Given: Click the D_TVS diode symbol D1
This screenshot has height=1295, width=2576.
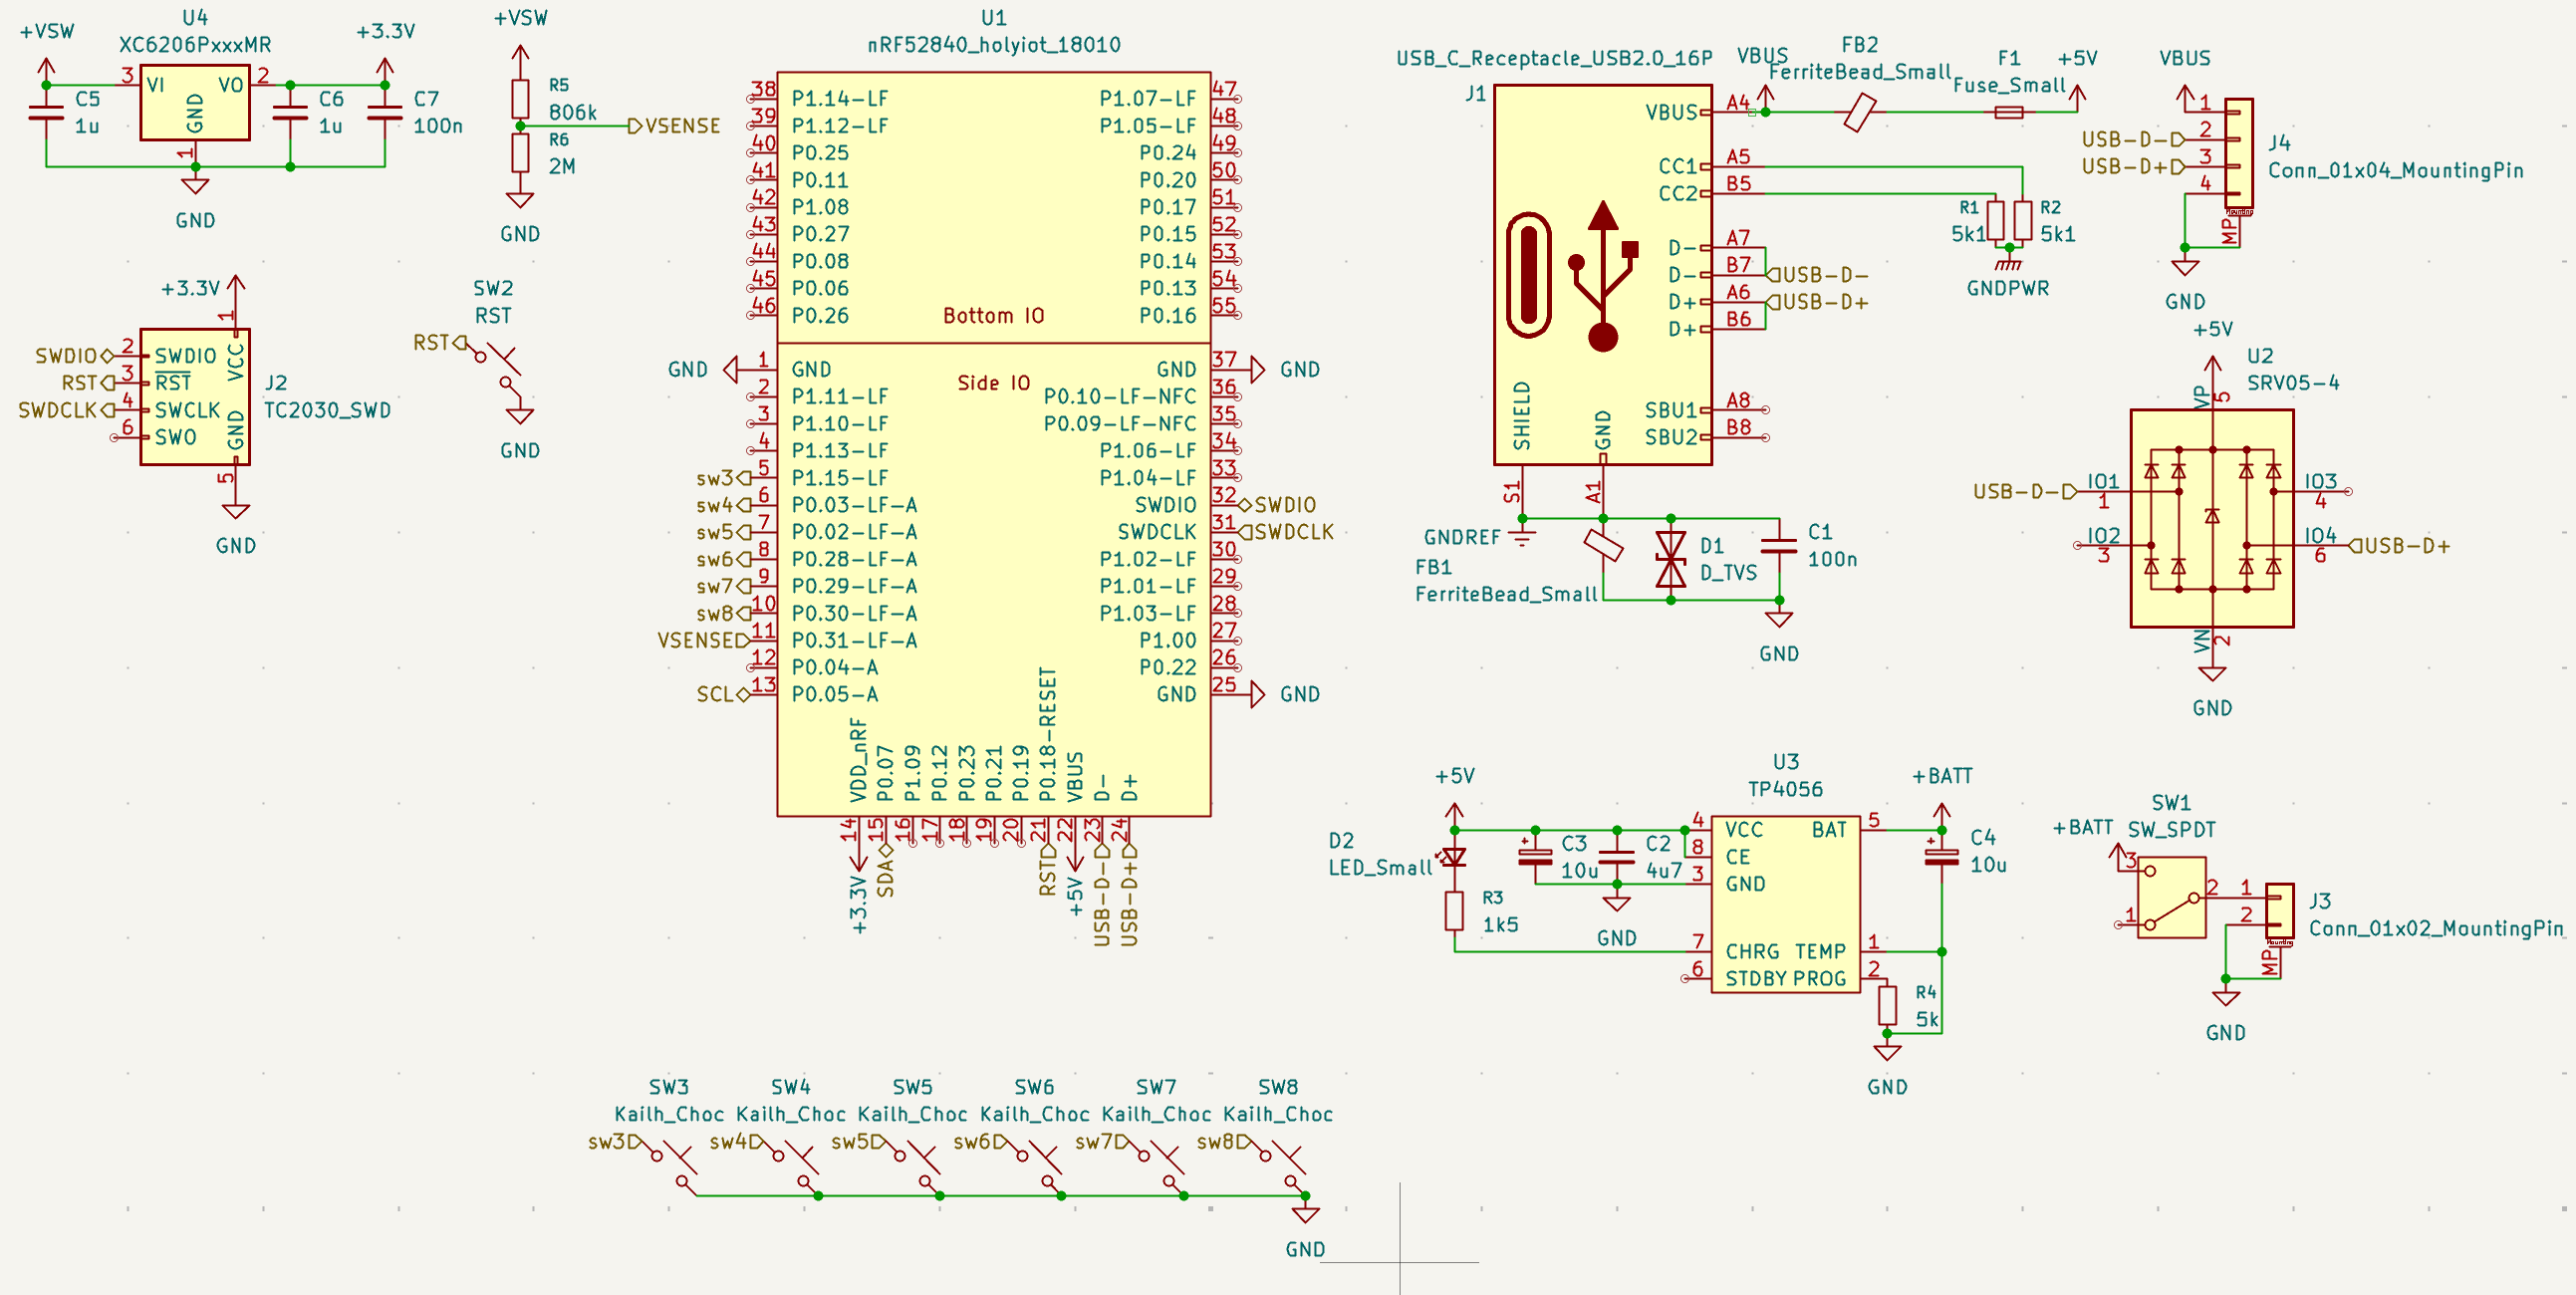Looking at the screenshot, I should pos(1670,559).
